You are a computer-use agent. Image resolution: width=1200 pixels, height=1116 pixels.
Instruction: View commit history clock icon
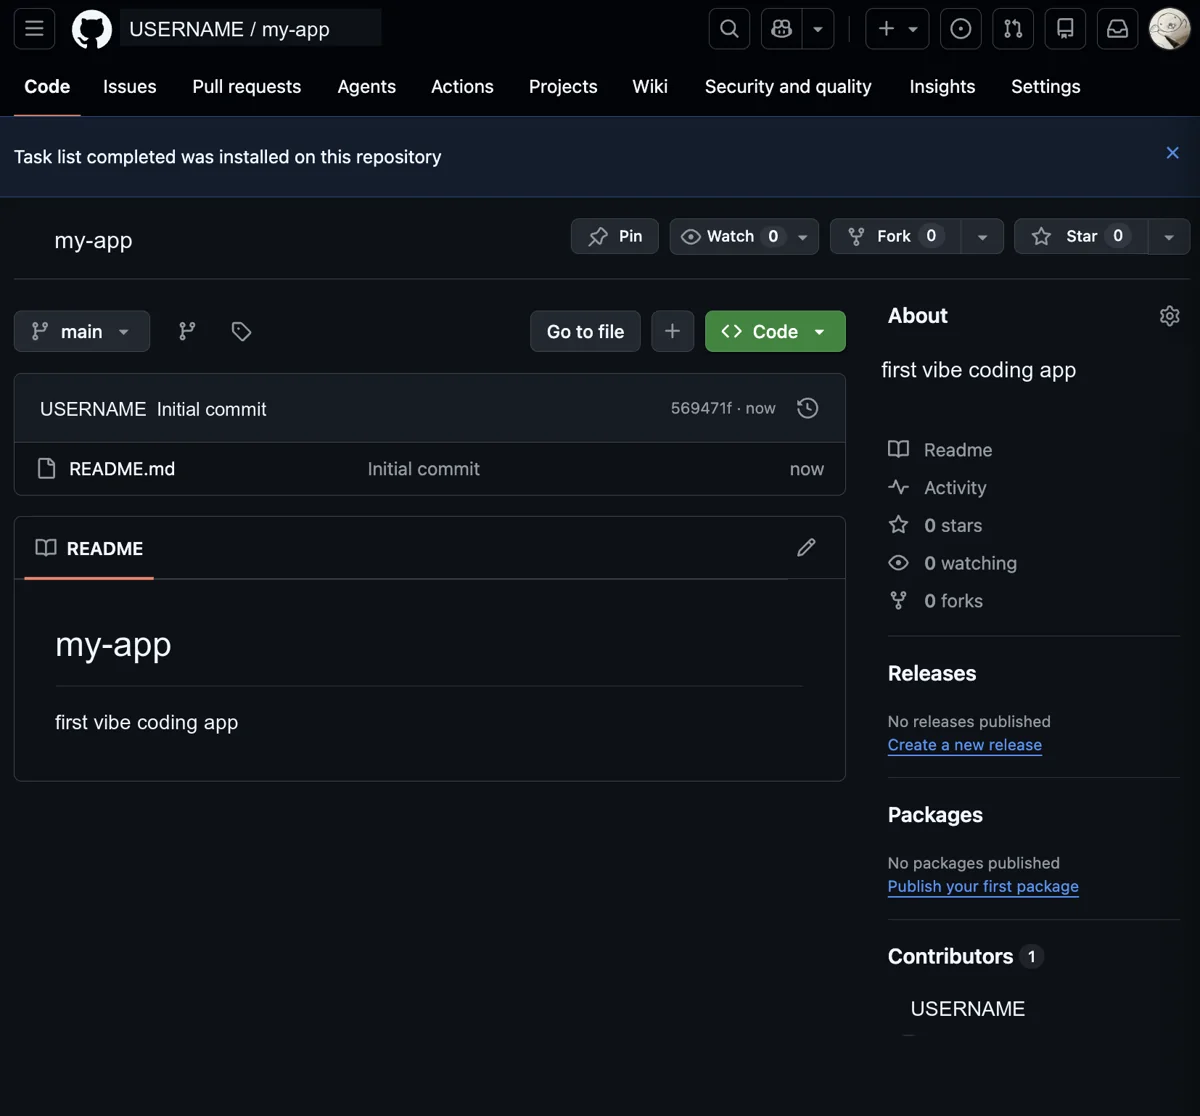(808, 408)
